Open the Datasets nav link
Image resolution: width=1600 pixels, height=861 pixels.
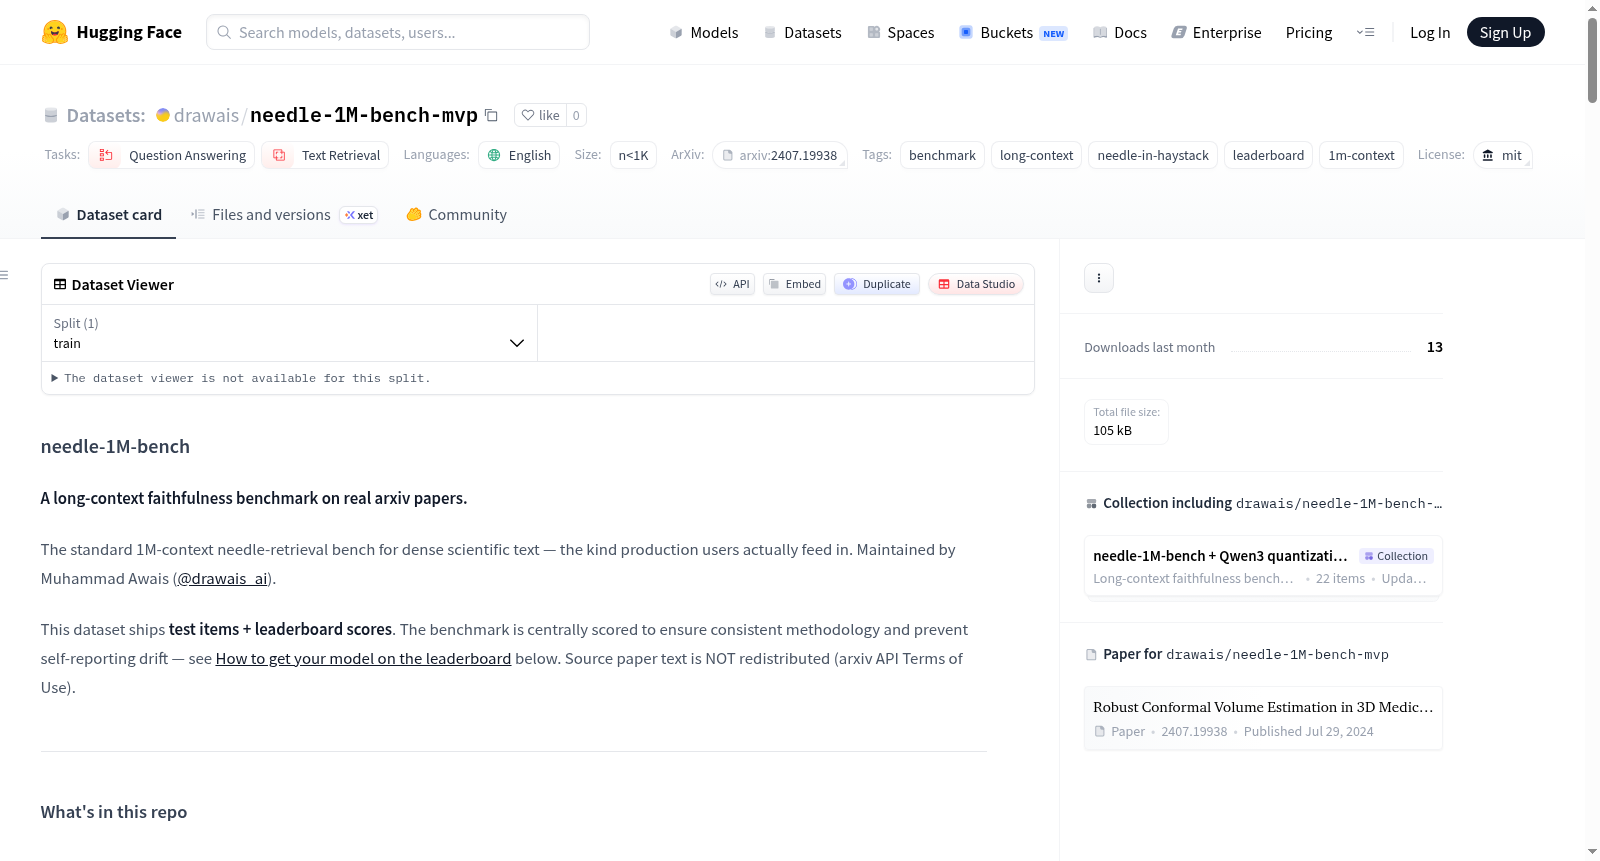point(802,32)
